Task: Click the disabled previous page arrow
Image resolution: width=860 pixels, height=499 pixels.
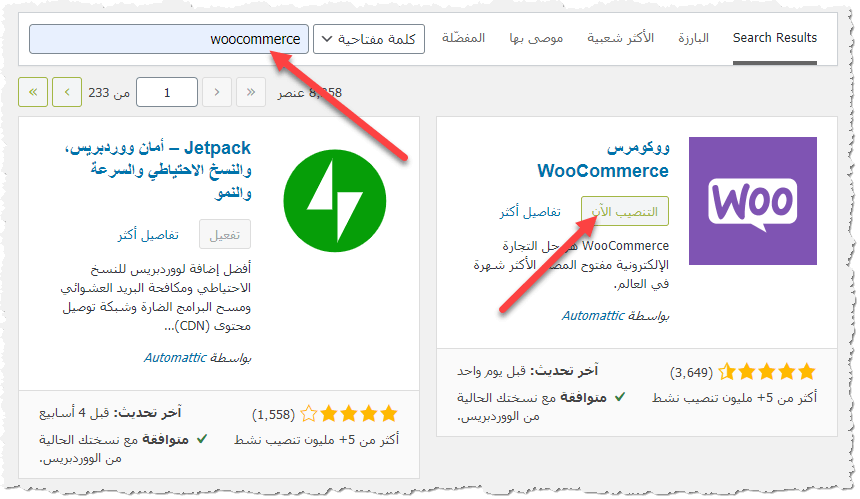Action: pyautogui.click(x=217, y=92)
